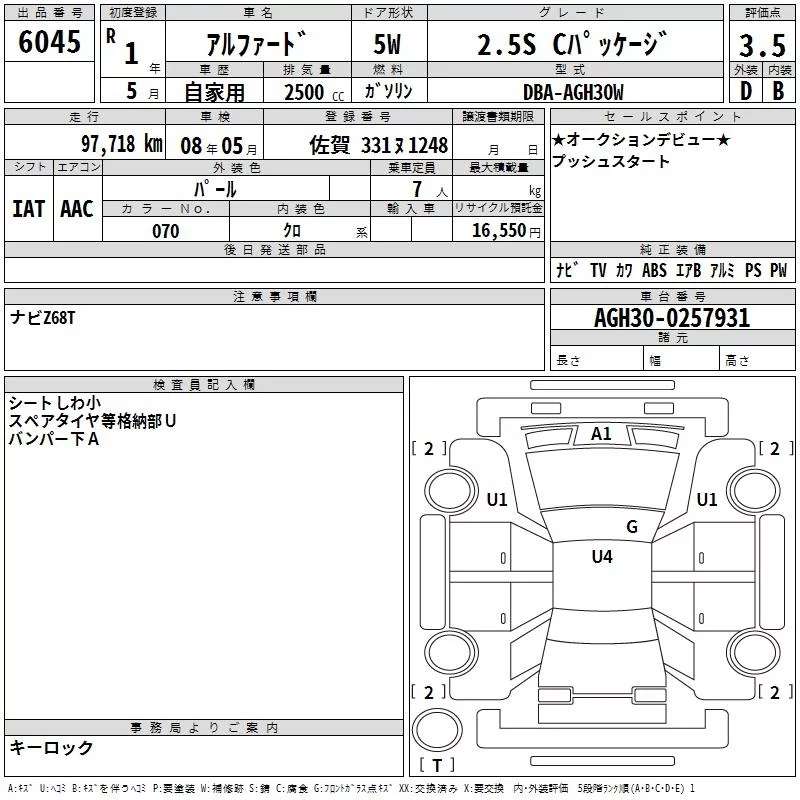This screenshot has width=800, height=800.
Task: Select inspector note シートしわ小
Action: coord(55,403)
